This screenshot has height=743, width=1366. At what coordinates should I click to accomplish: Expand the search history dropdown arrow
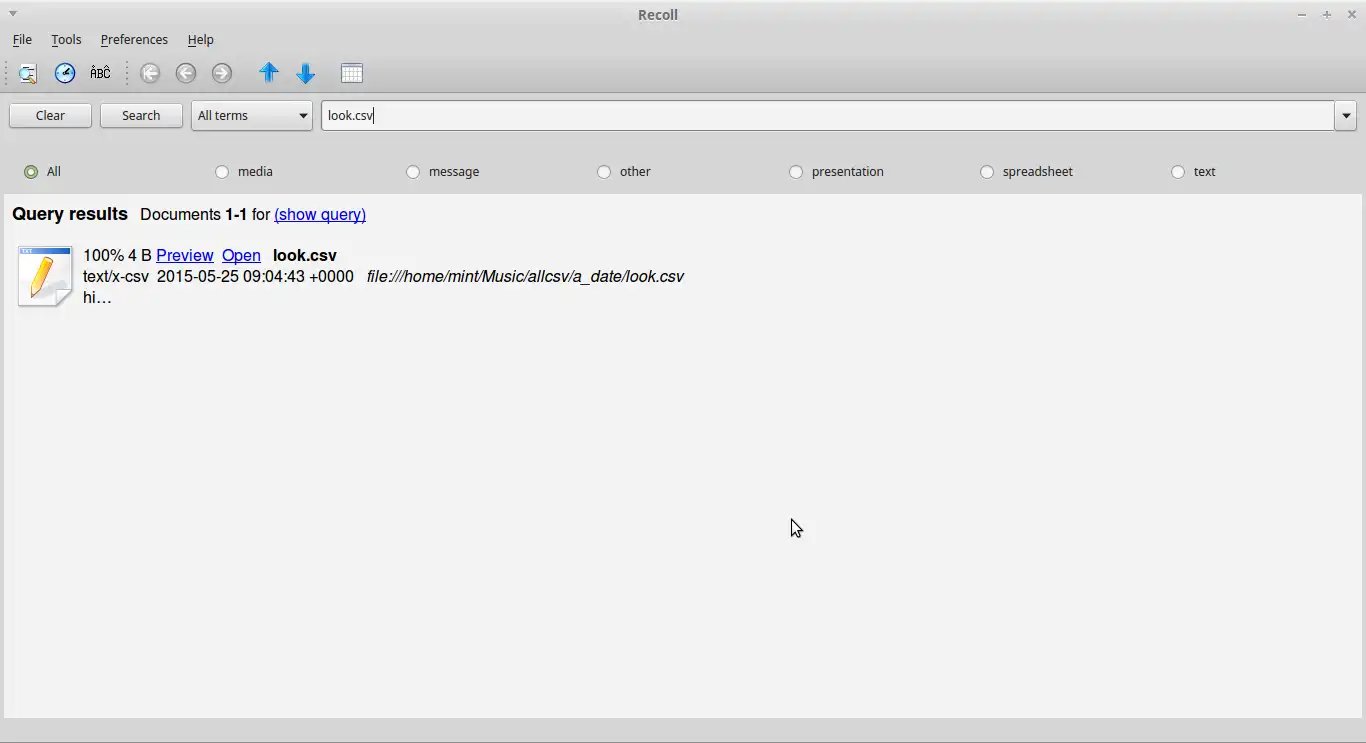pyautogui.click(x=1345, y=116)
